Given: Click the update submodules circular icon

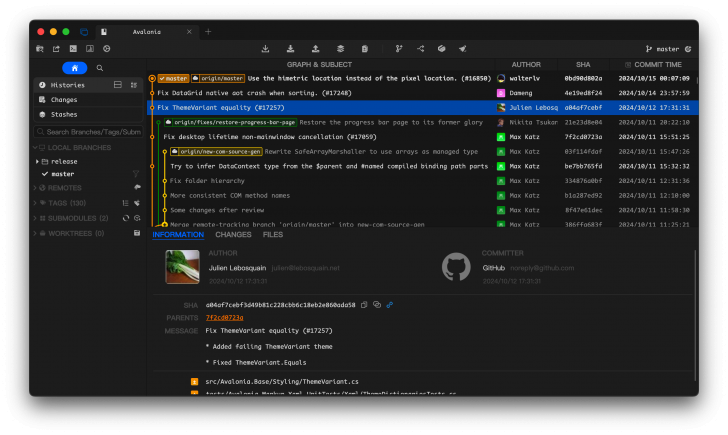Looking at the screenshot, I should point(126,218).
